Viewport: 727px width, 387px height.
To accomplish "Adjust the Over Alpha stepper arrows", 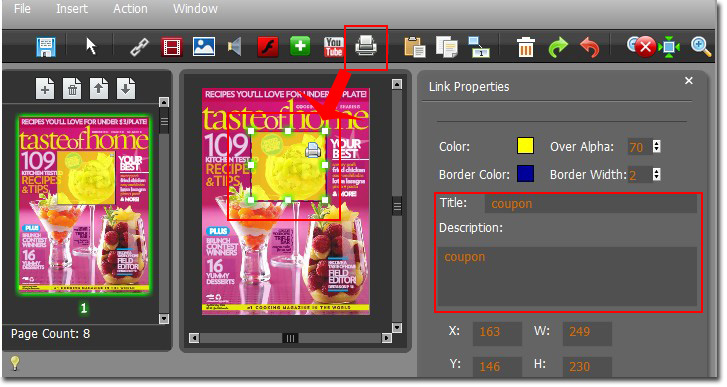I will (656, 146).
